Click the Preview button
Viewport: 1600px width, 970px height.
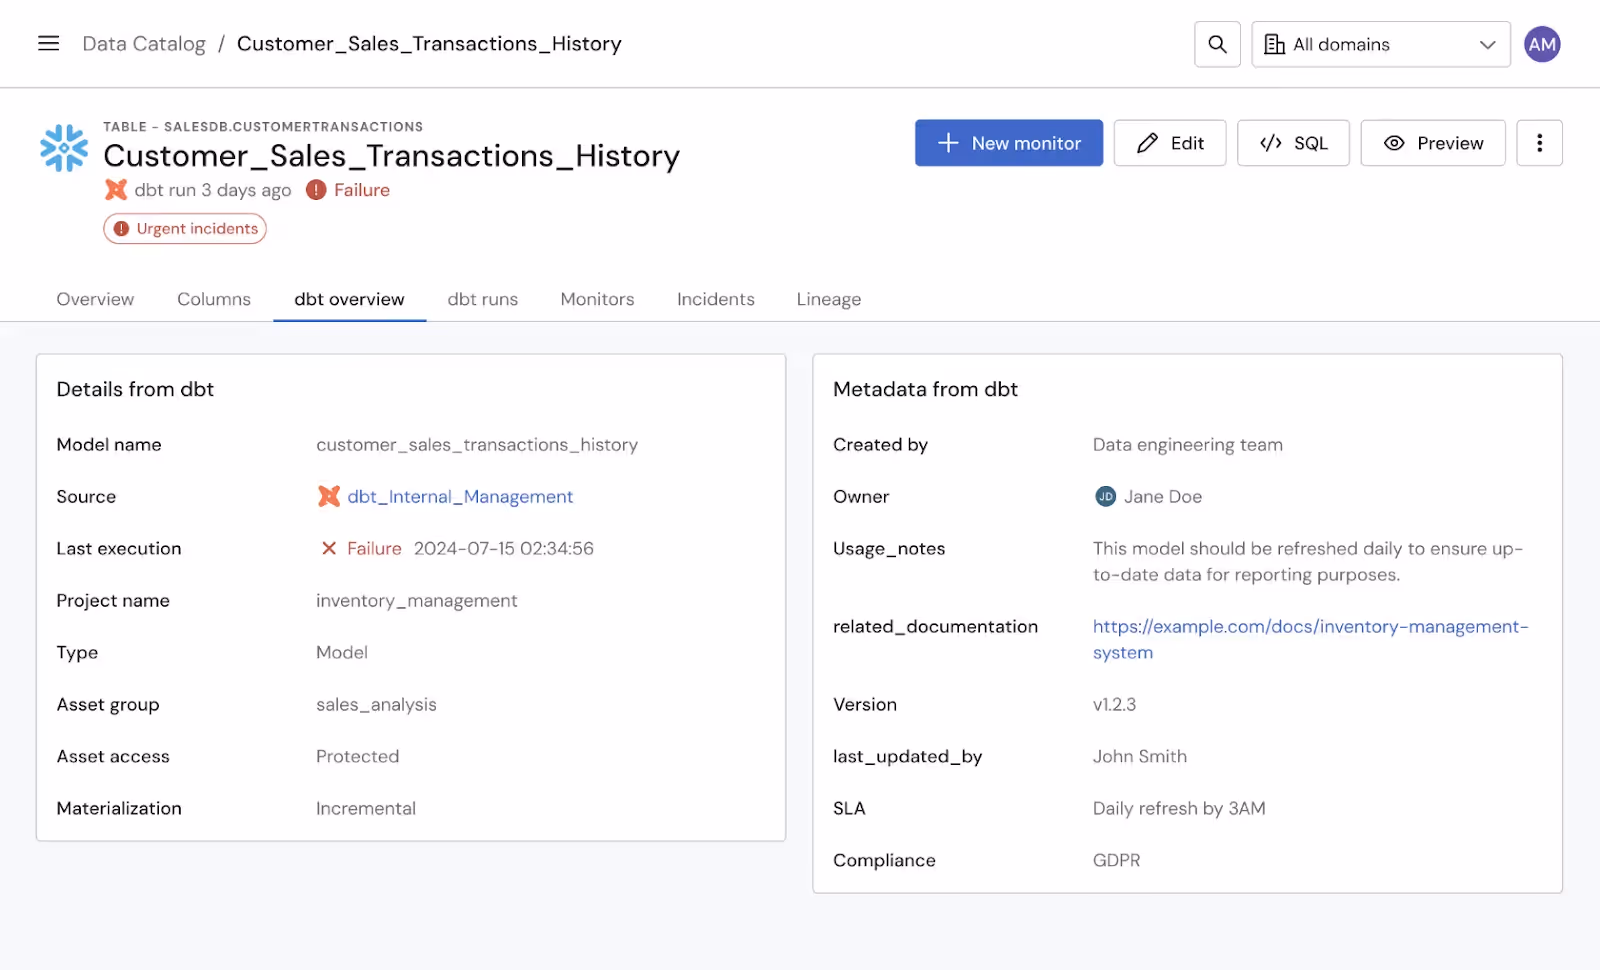pyautogui.click(x=1432, y=143)
